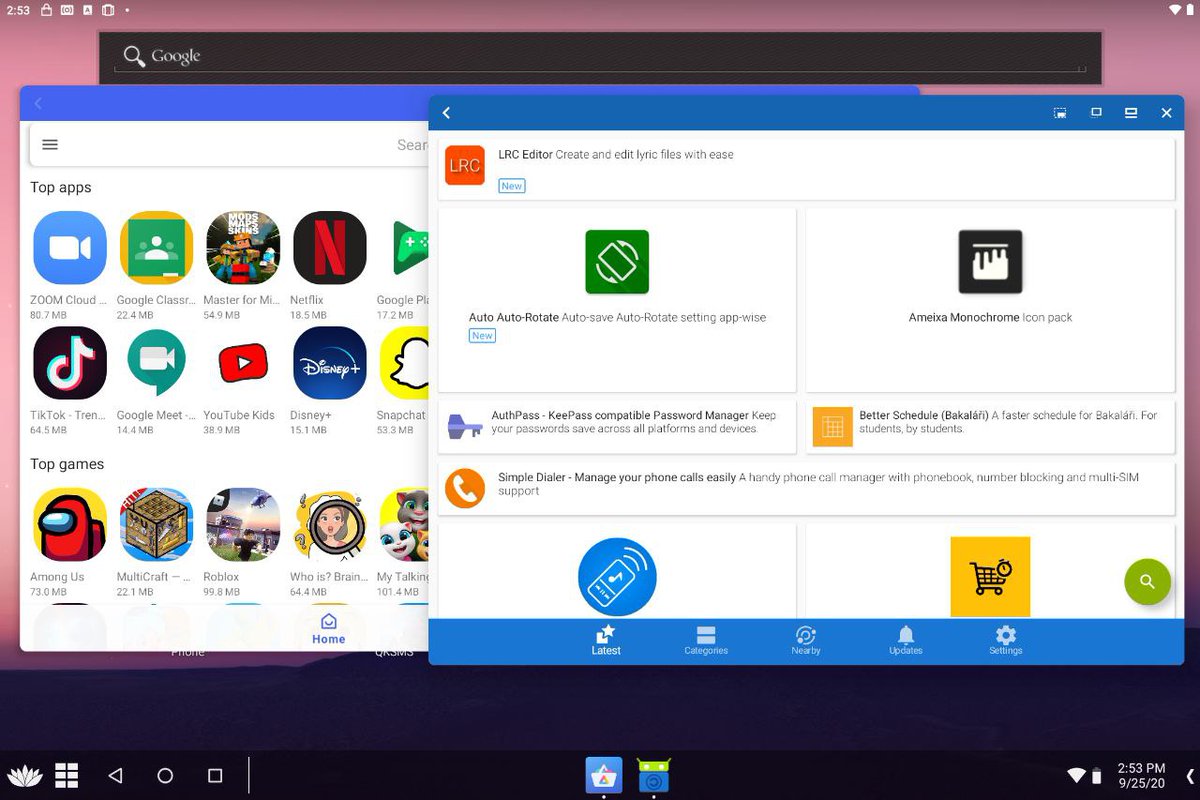Click Top games heading
The image size is (1200, 800).
[67, 464]
